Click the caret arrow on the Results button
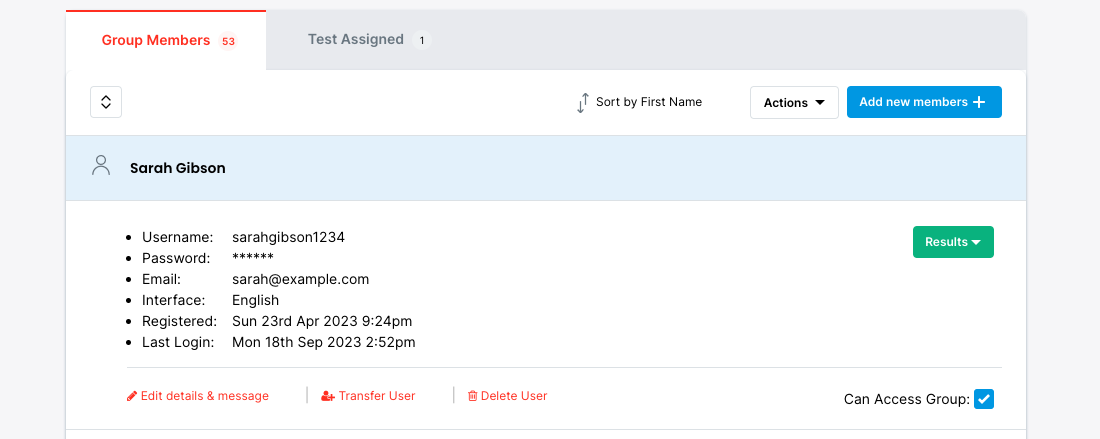The image size is (1100, 439). tap(976, 242)
